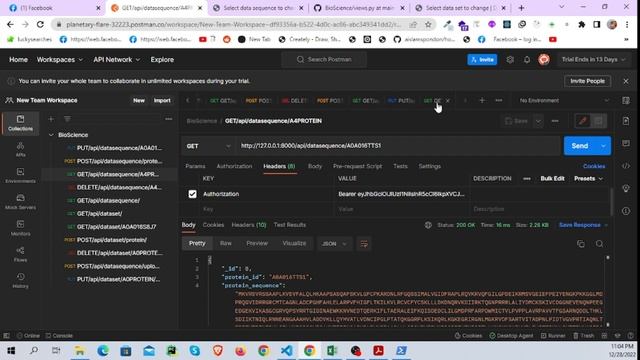Copy the response body with copy icon
Screen dimensions: 640x360
(x=581, y=244)
